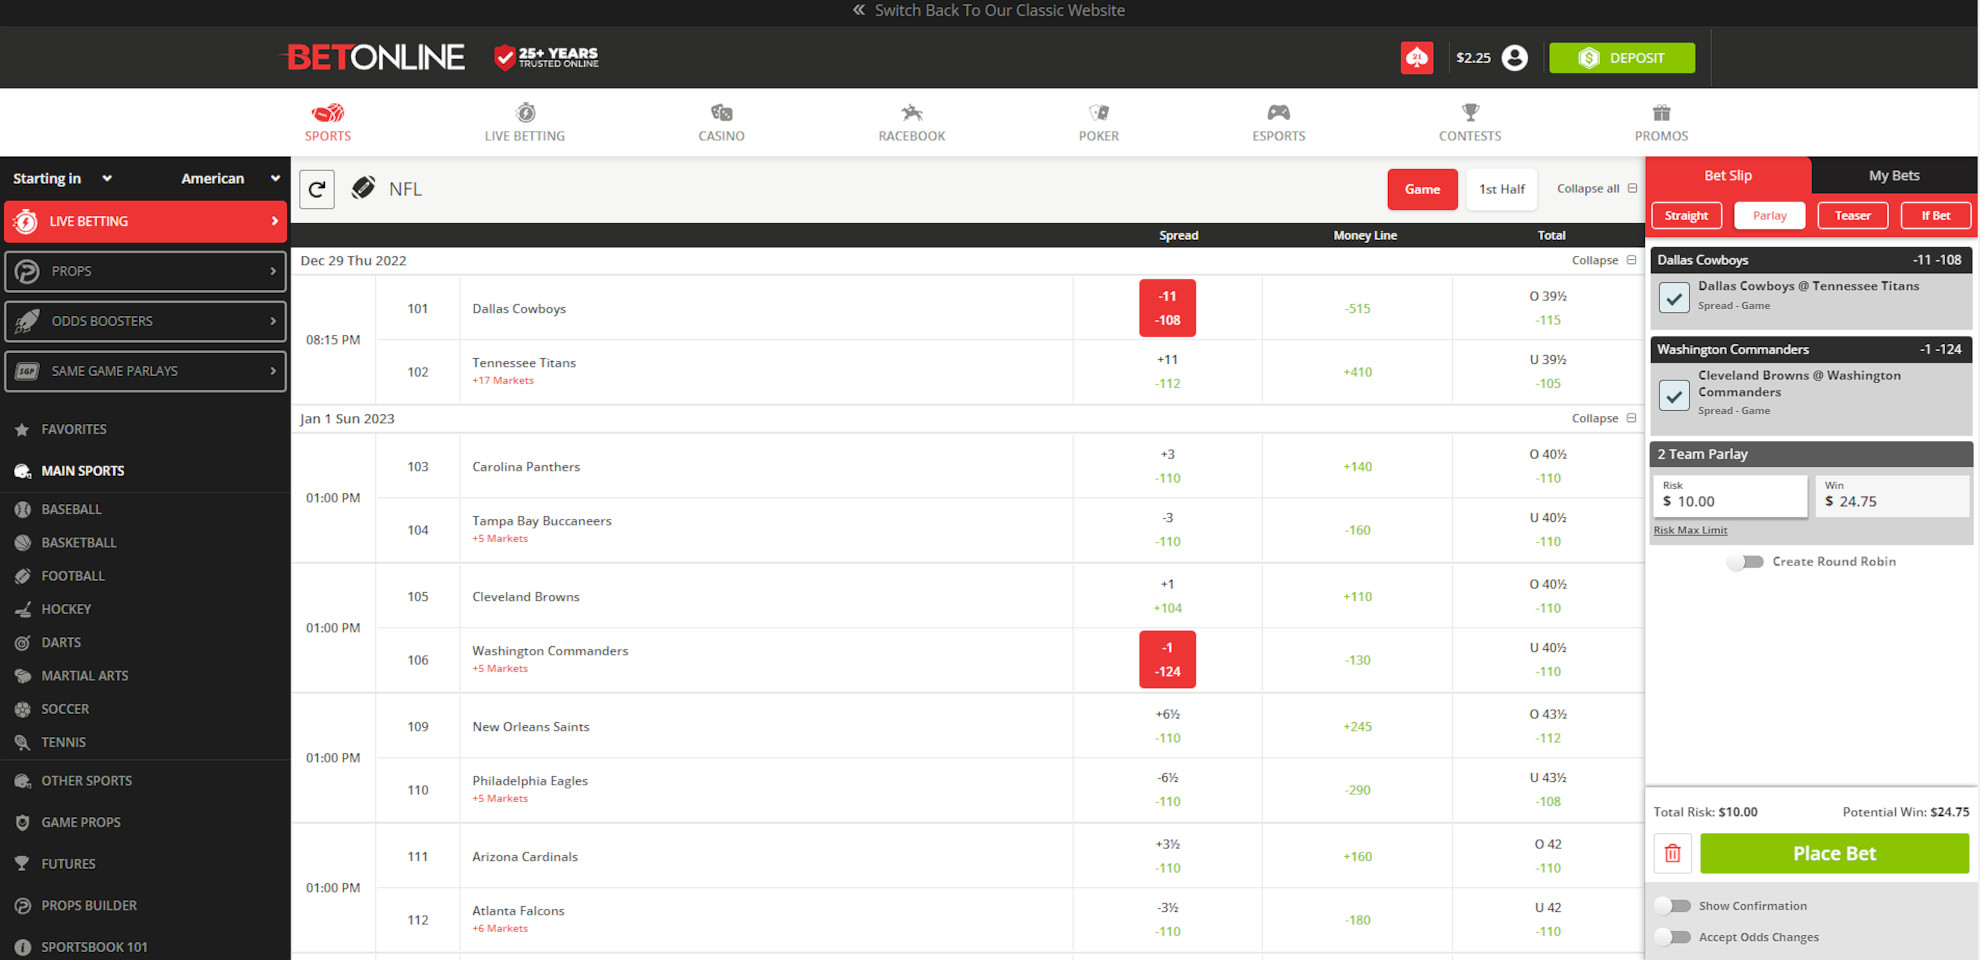Viewport: 1980px width, 960px height.
Task: Click the Hockey stick icon
Action: point(22,609)
